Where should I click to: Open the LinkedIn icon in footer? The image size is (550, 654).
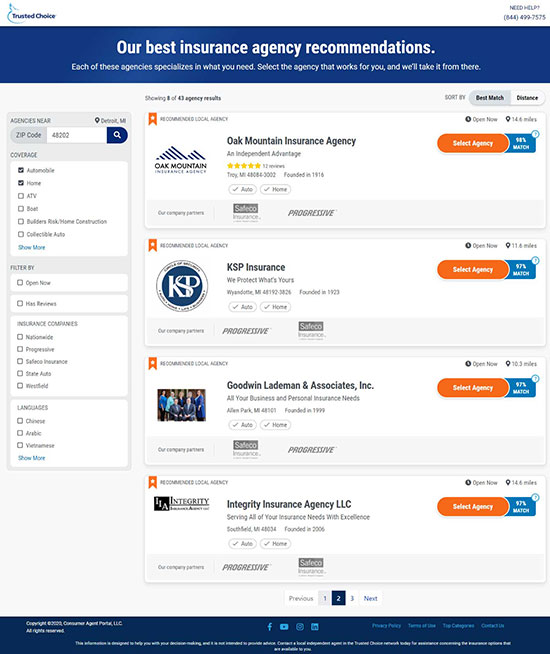(x=315, y=626)
